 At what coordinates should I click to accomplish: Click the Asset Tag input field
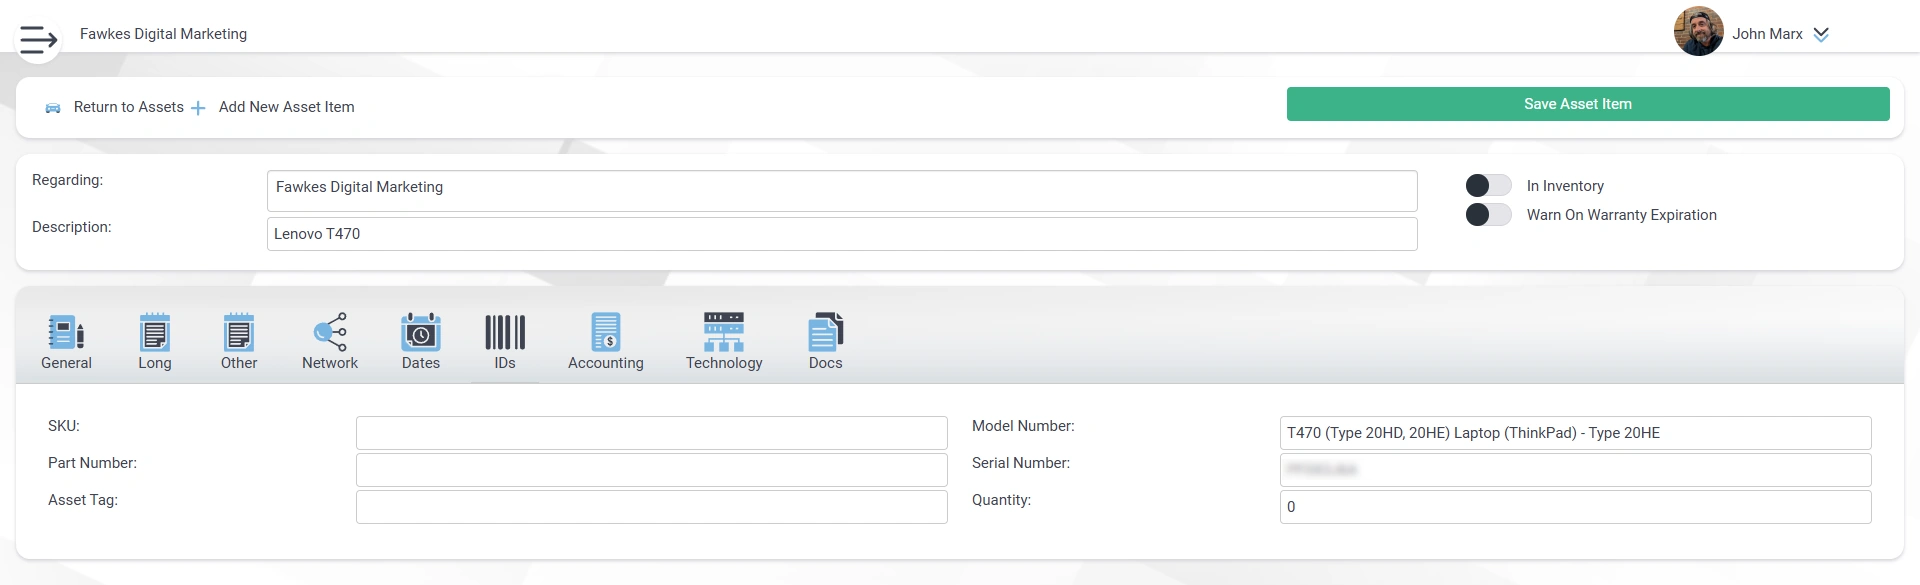(652, 507)
